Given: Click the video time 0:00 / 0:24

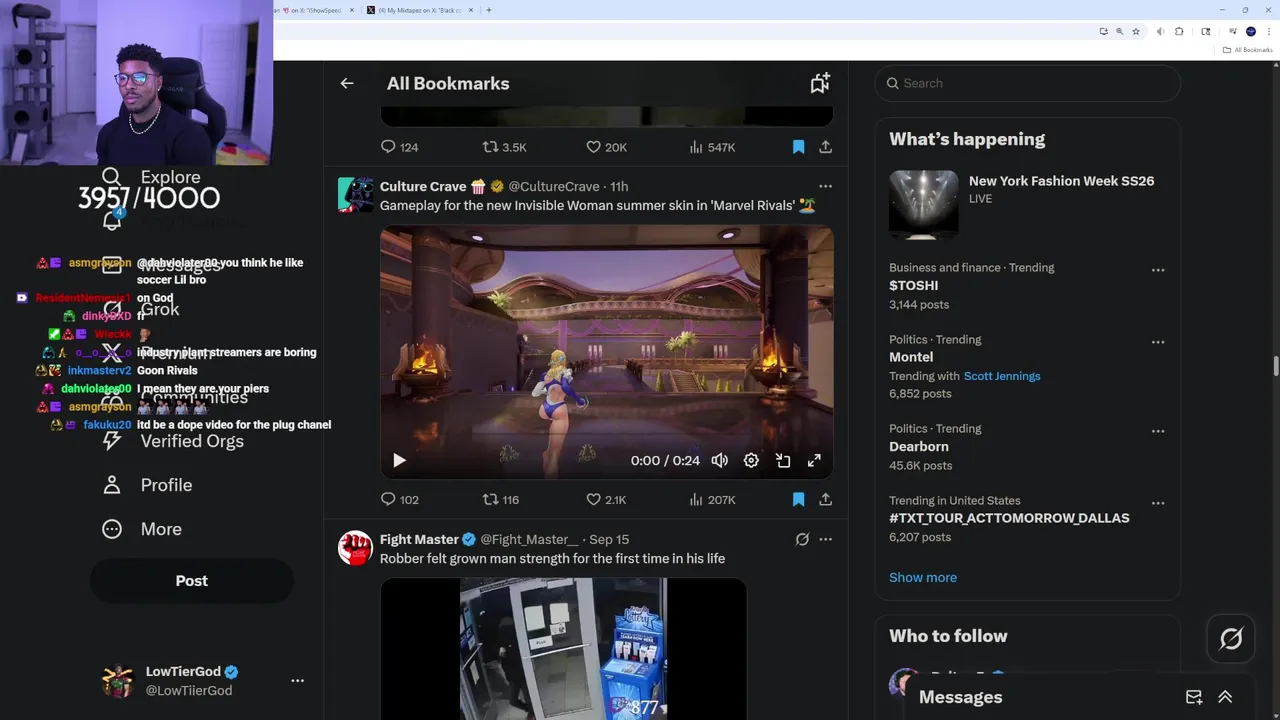Looking at the screenshot, I should tap(665, 461).
